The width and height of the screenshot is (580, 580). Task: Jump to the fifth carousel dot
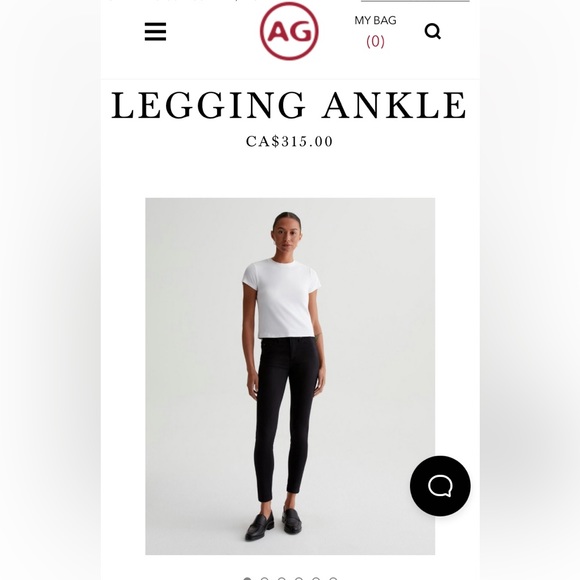316,579
